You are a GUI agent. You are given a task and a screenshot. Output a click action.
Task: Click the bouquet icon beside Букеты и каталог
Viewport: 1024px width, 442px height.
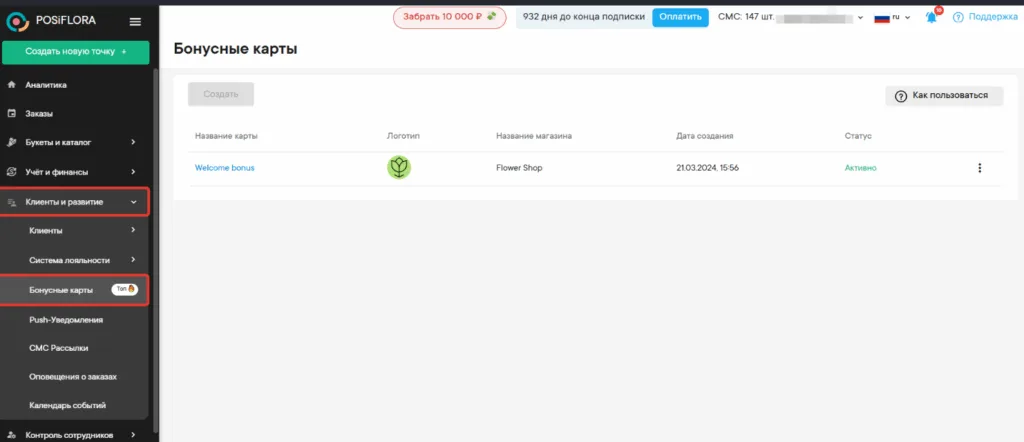(x=11, y=142)
